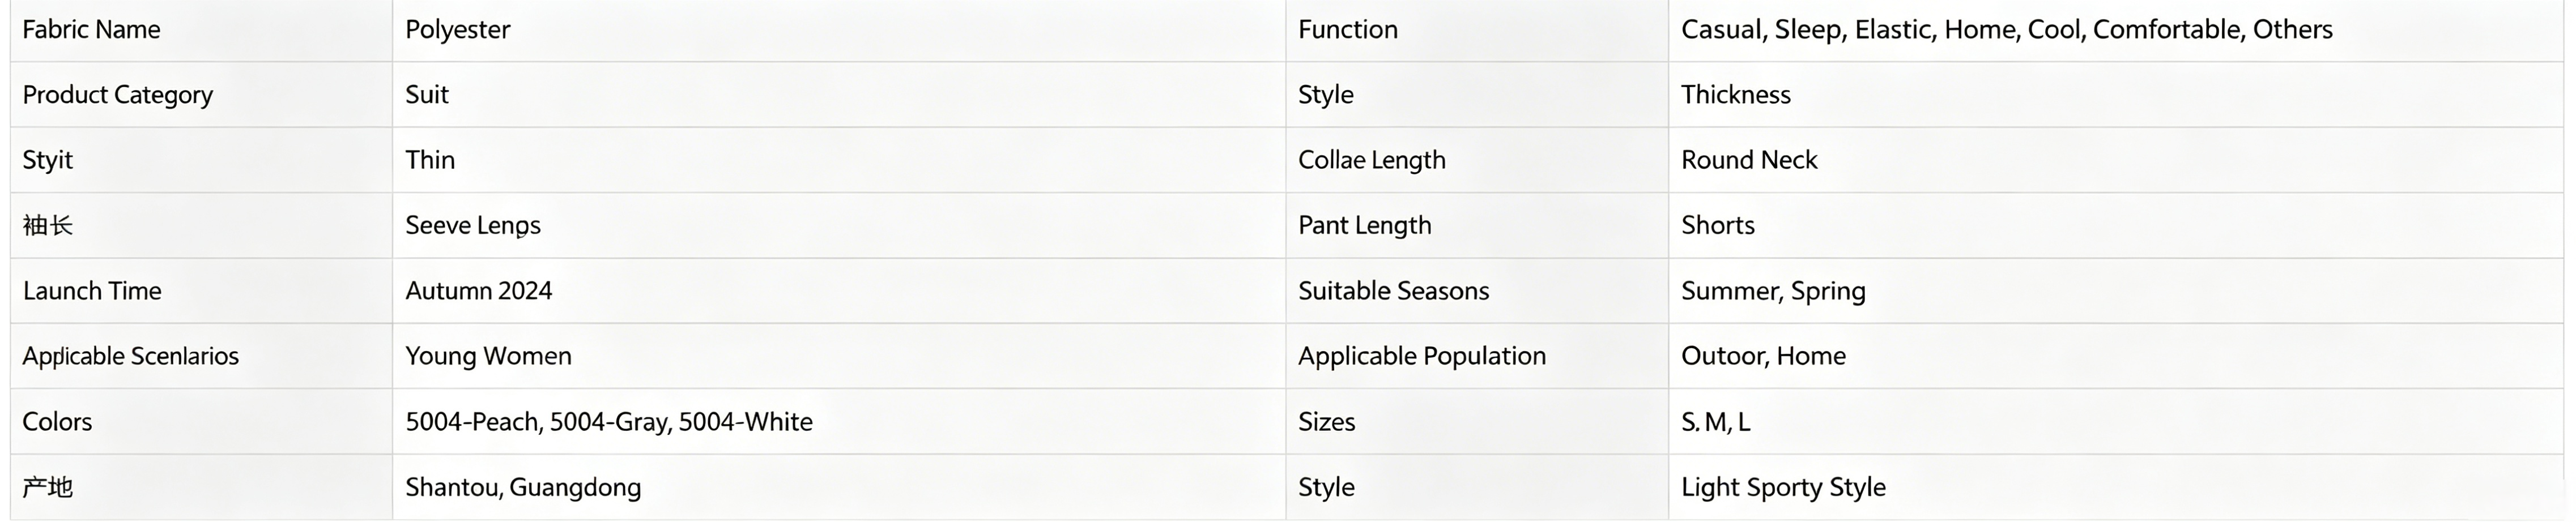Select the Autumn 2024 launch time
The image size is (2576, 522).
478,291
